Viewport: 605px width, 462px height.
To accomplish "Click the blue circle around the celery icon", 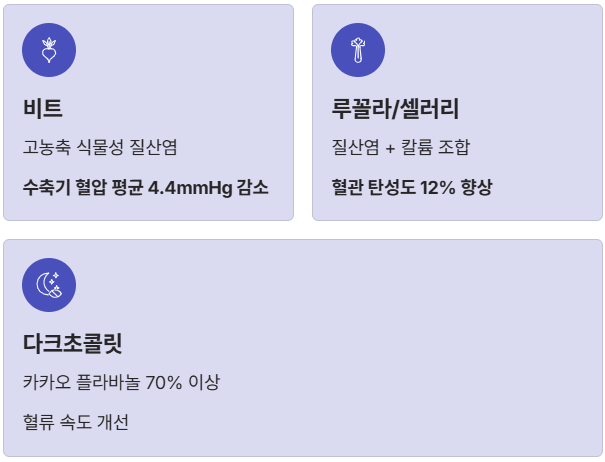I will [x=358, y=50].
